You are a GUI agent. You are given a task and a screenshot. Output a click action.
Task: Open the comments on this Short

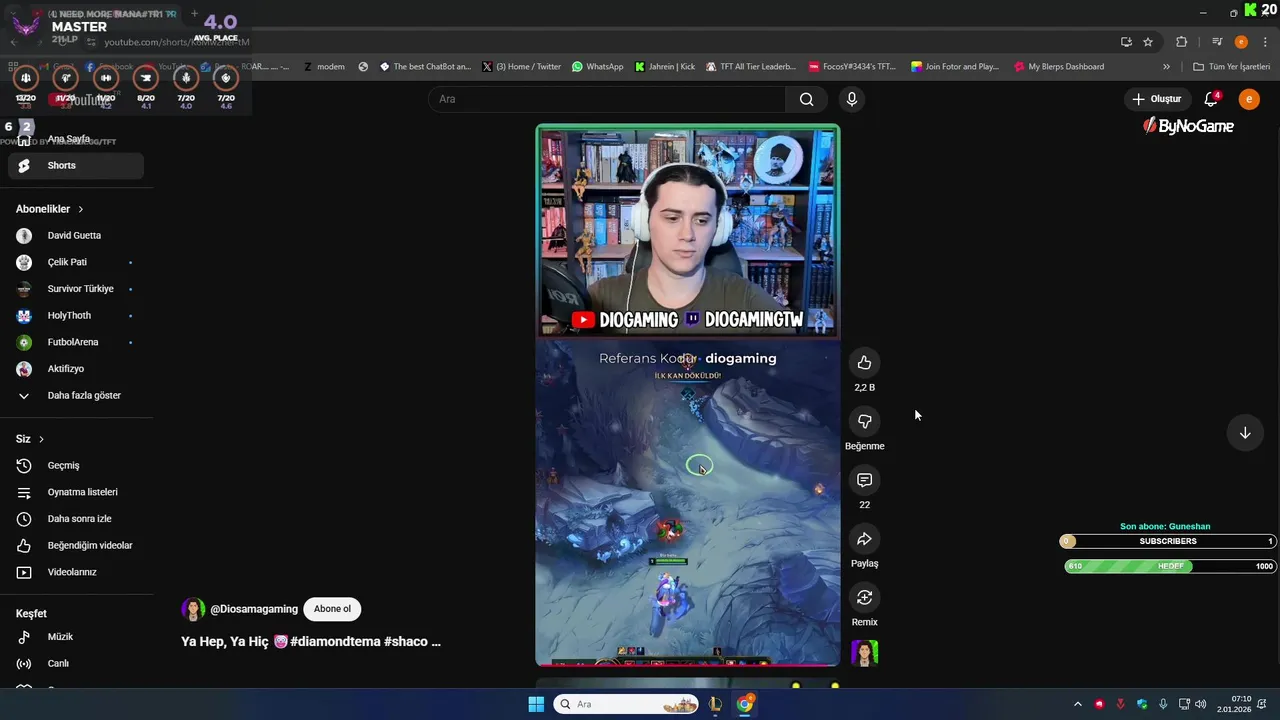point(864,480)
